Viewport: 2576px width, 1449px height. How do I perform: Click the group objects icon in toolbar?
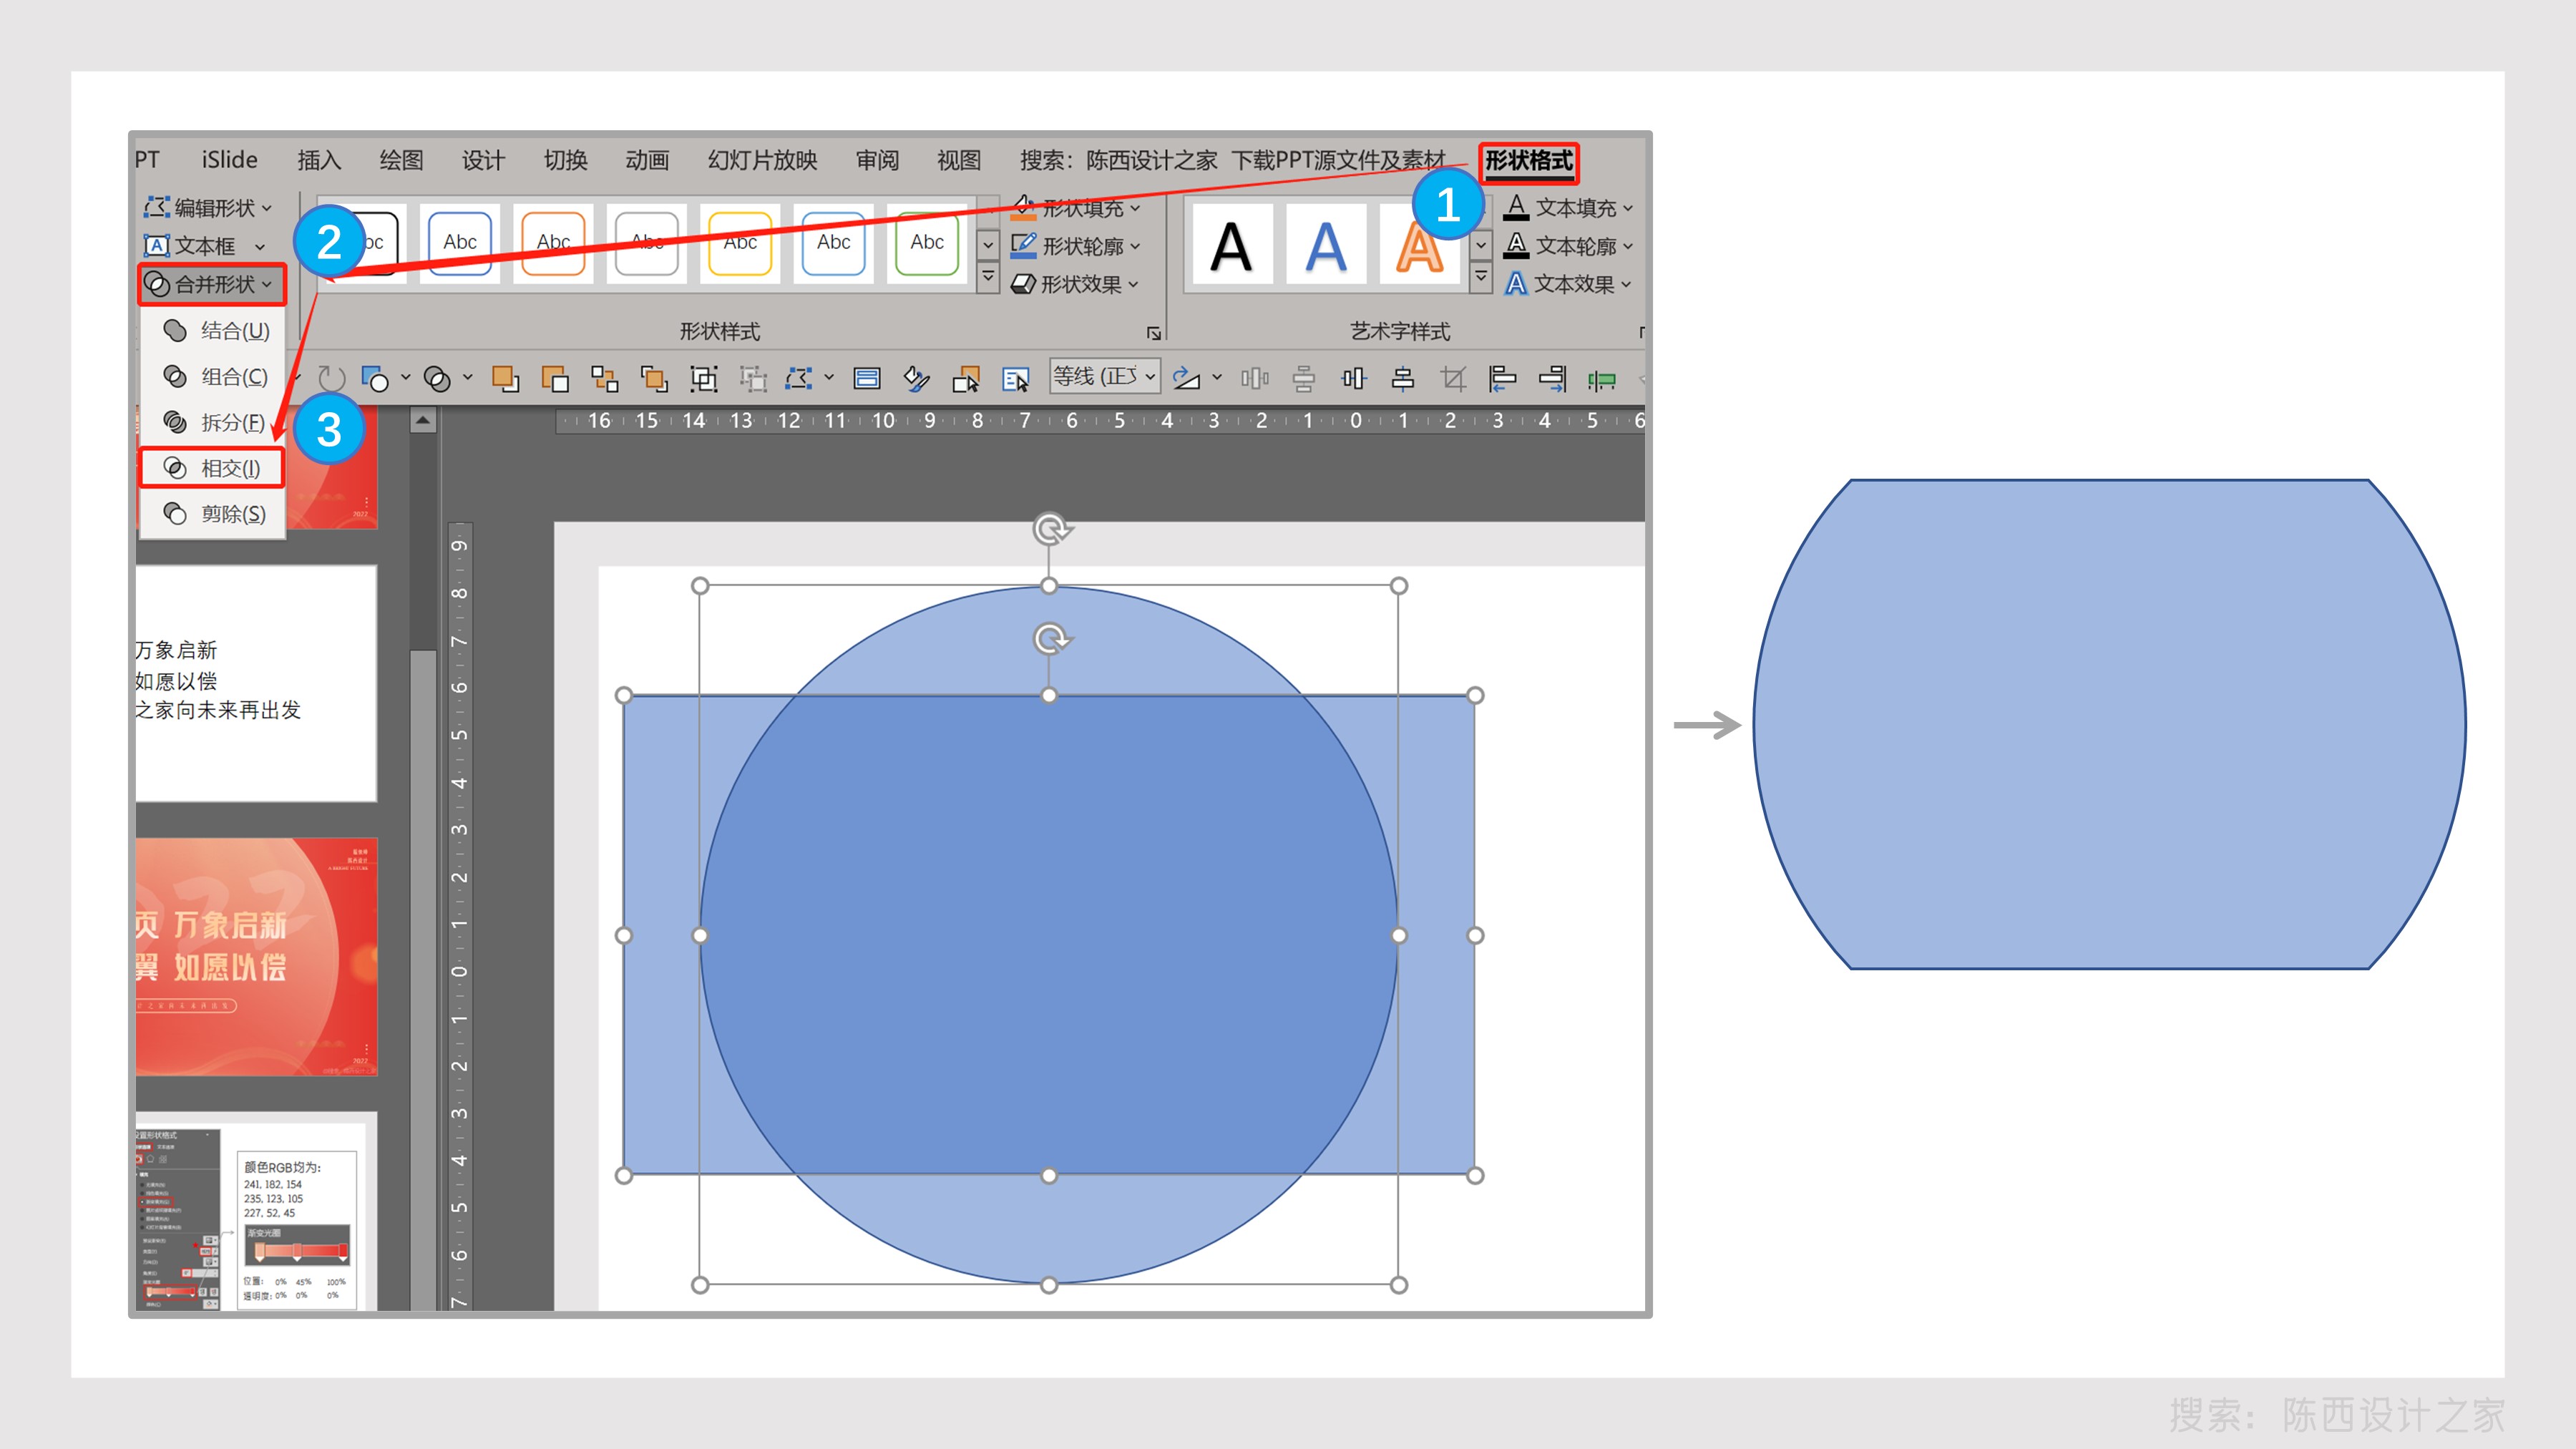[x=703, y=379]
